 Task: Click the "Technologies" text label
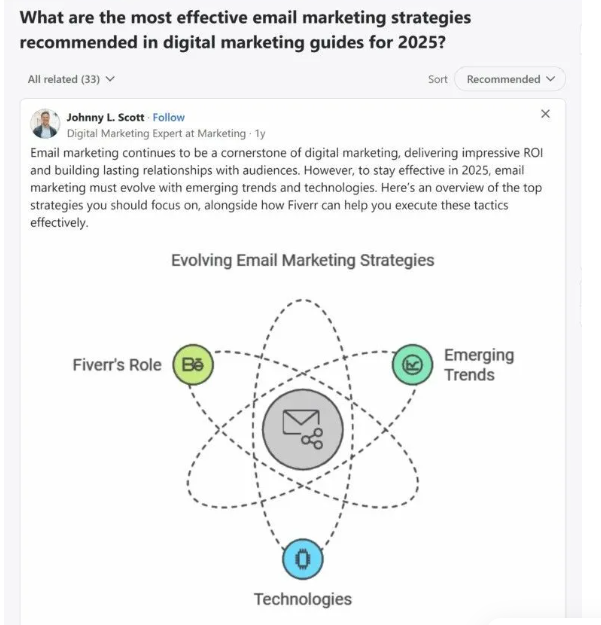(302, 599)
